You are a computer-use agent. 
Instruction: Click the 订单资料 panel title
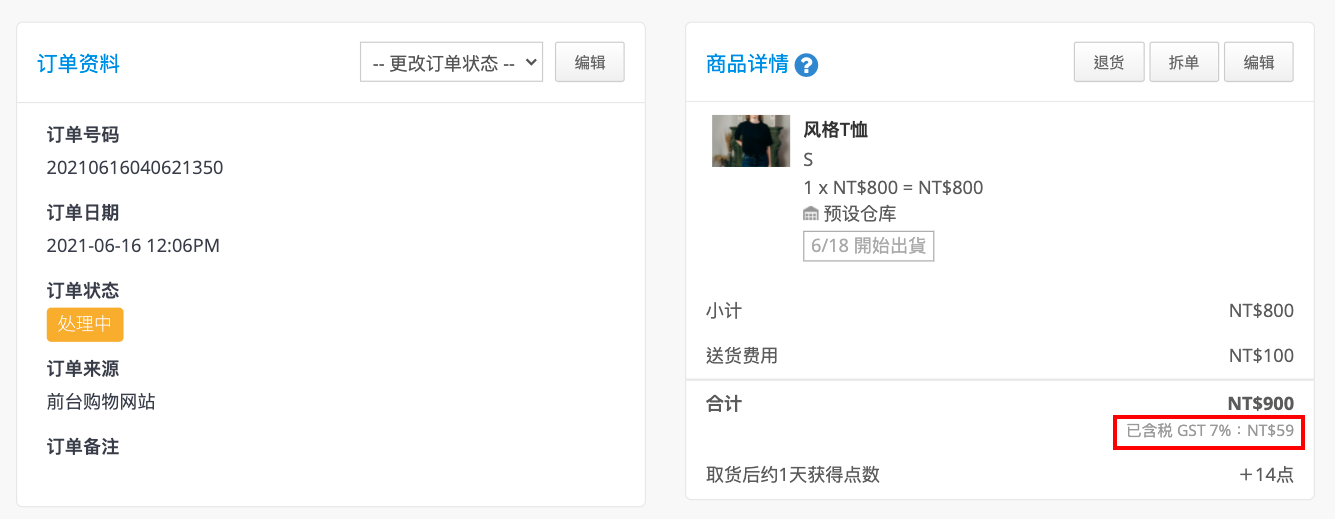click(79, 64)
